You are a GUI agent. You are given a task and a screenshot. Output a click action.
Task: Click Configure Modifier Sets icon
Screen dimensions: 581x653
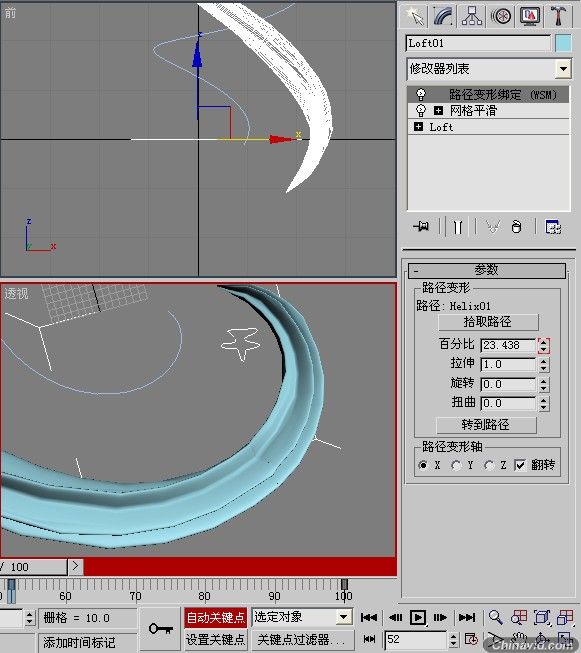(553, 227)
